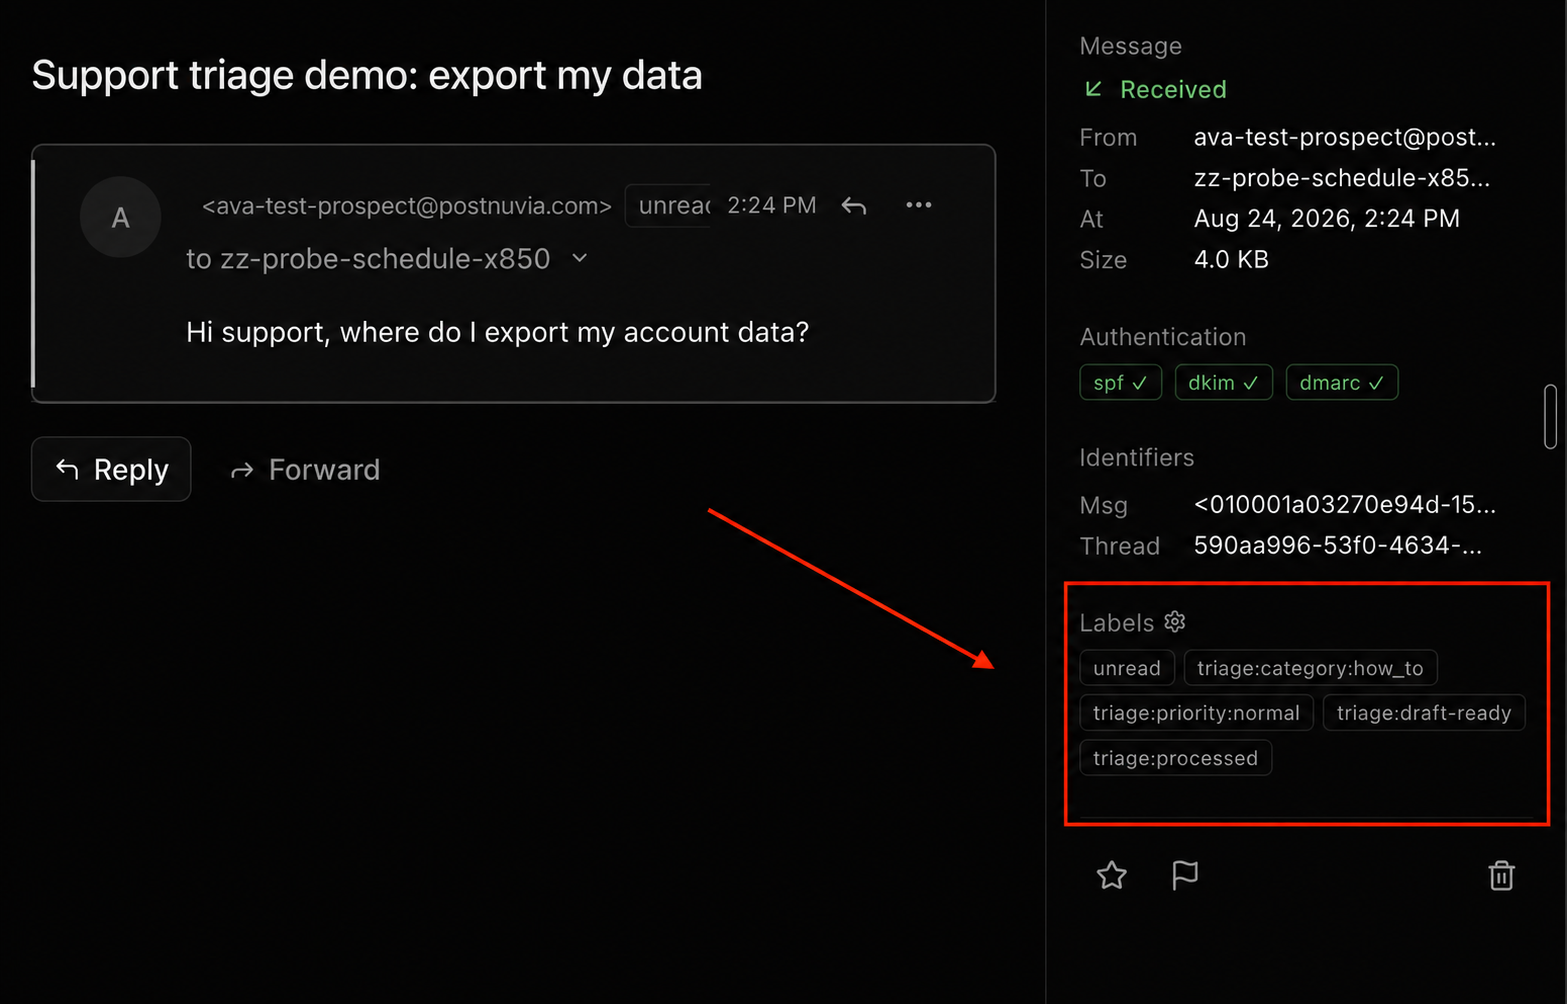Select the triage:processed label
This screenshot has height=1004, width=1567.
pyautogui.click(x=1175, y=758)
